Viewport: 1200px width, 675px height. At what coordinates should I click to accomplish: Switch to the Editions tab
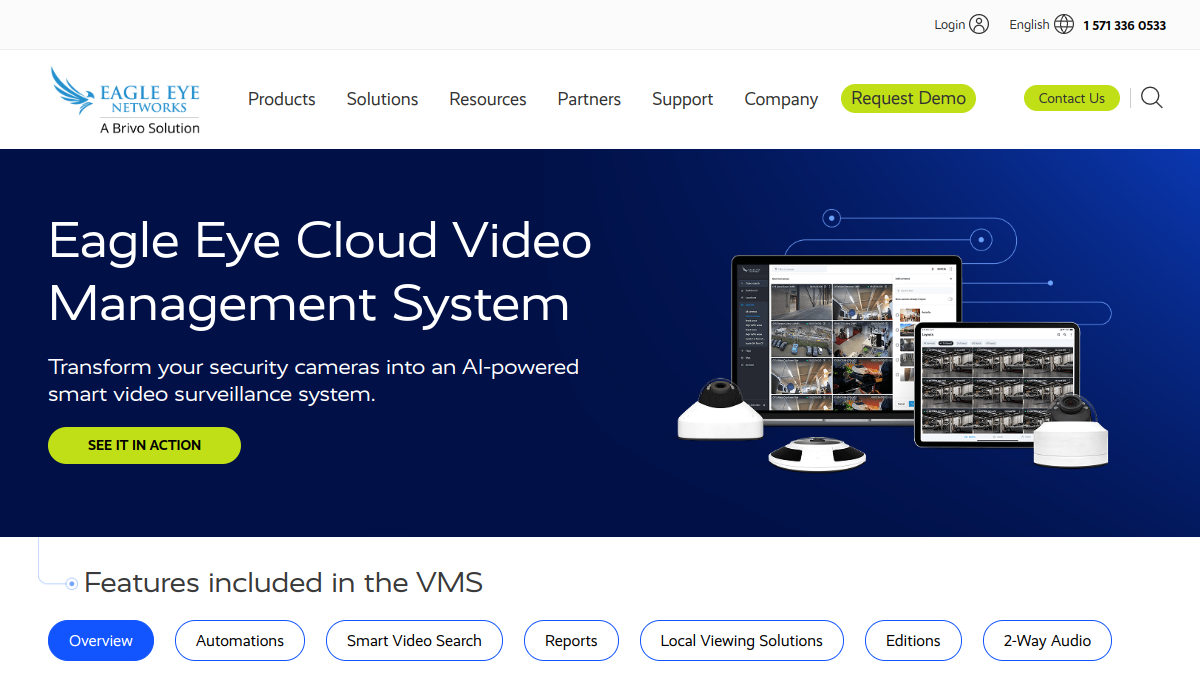(913, 641)
